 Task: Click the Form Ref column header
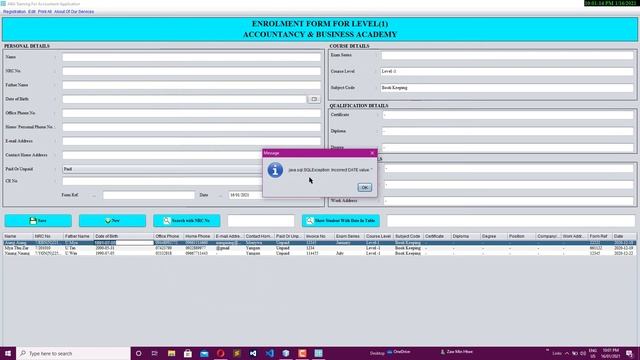[600, 236]
